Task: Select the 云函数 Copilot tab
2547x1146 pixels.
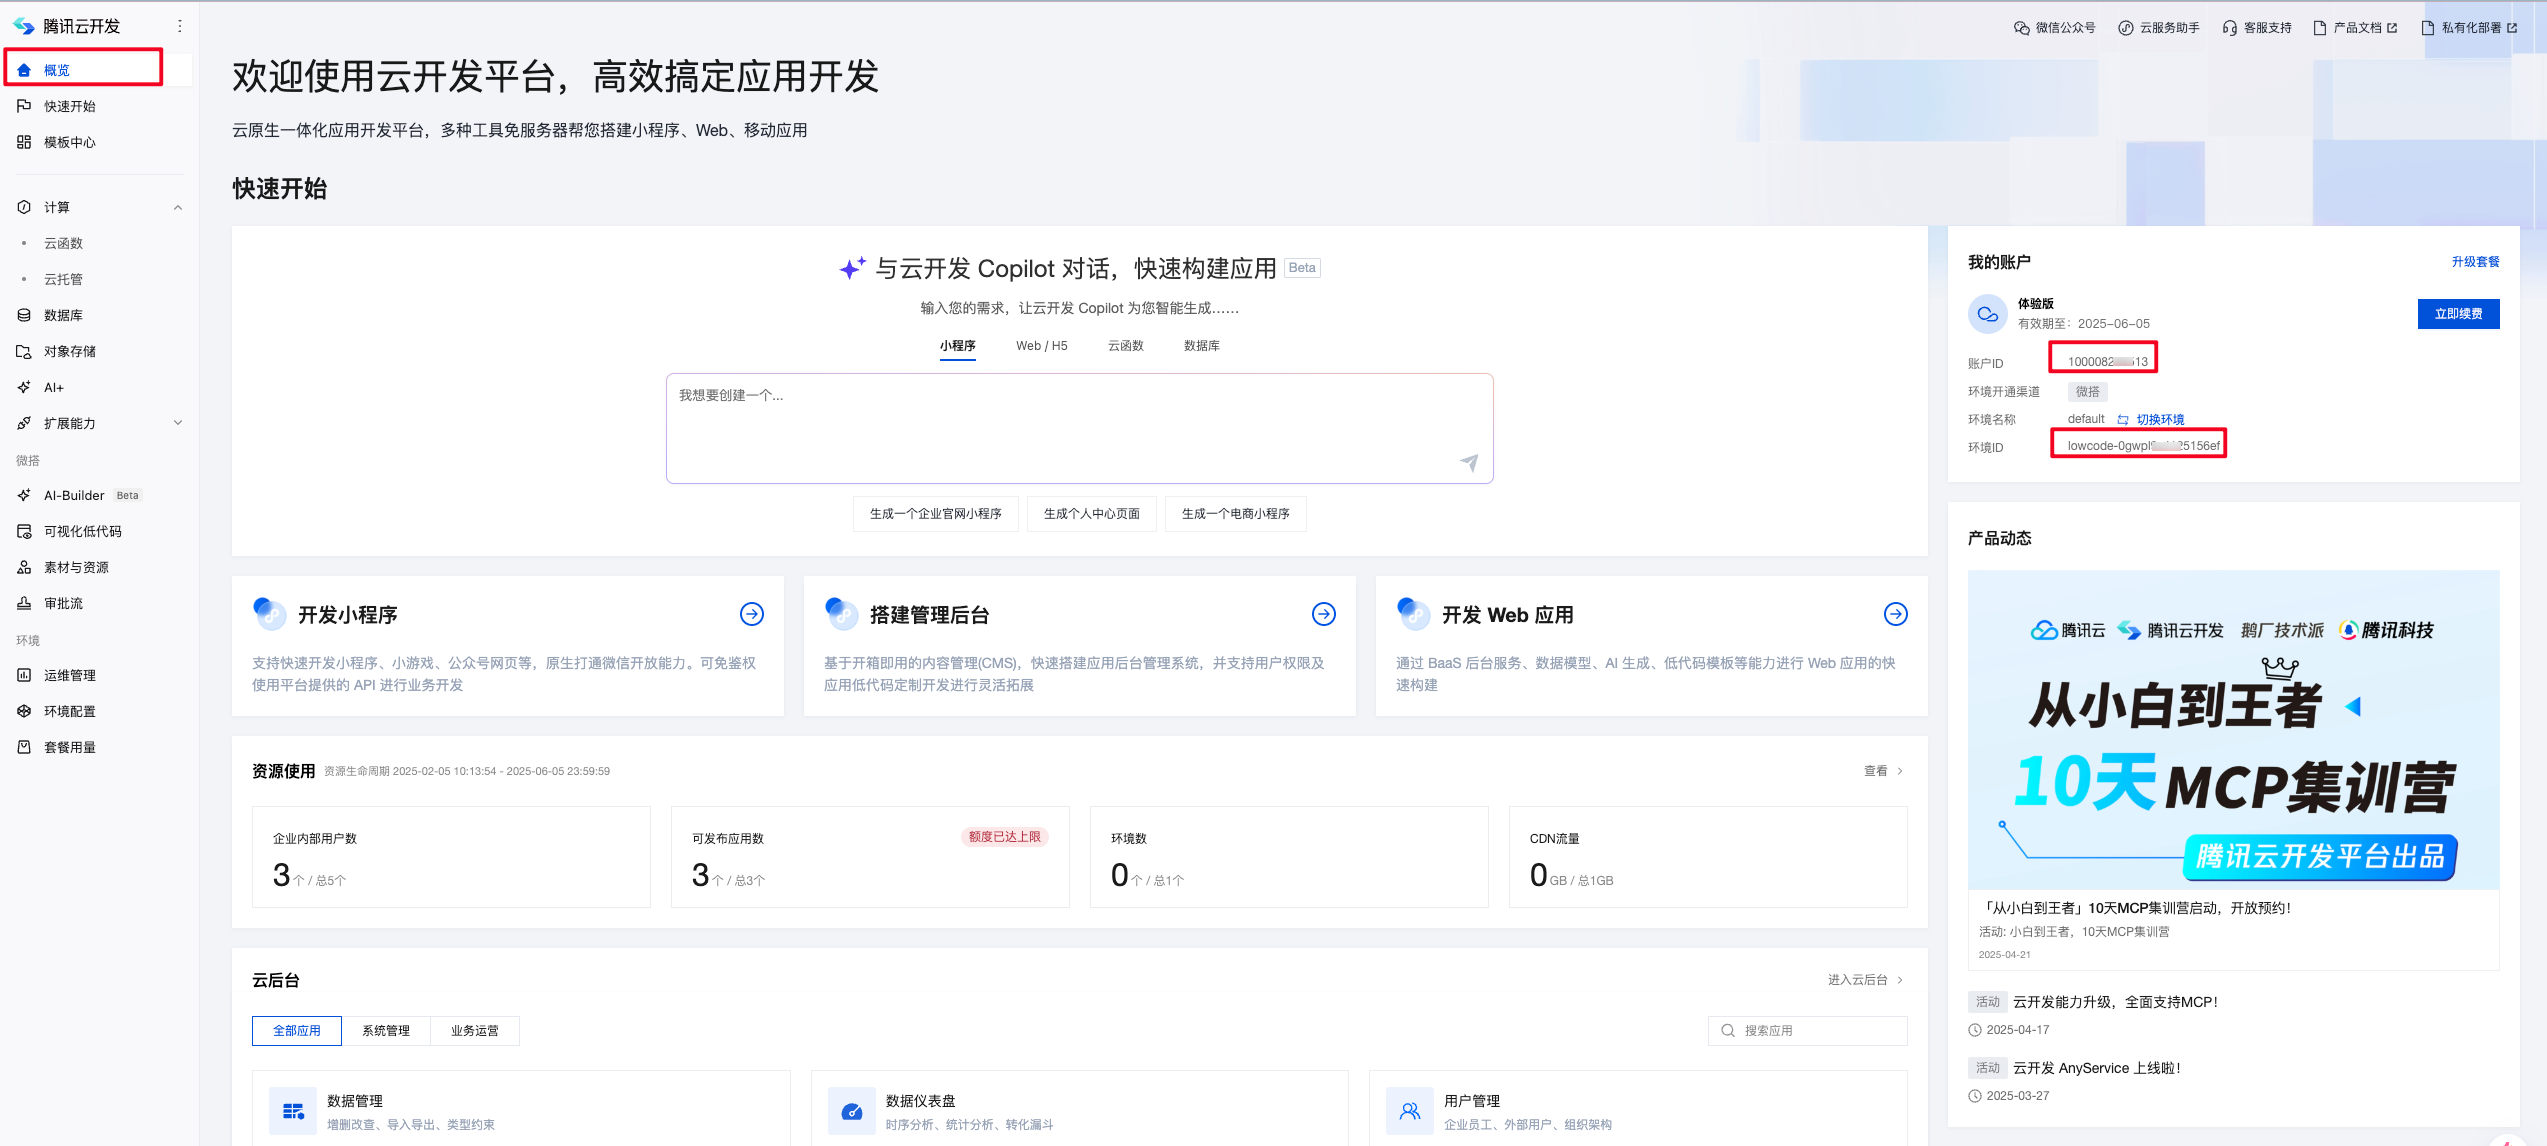Action: (1126, 346)
